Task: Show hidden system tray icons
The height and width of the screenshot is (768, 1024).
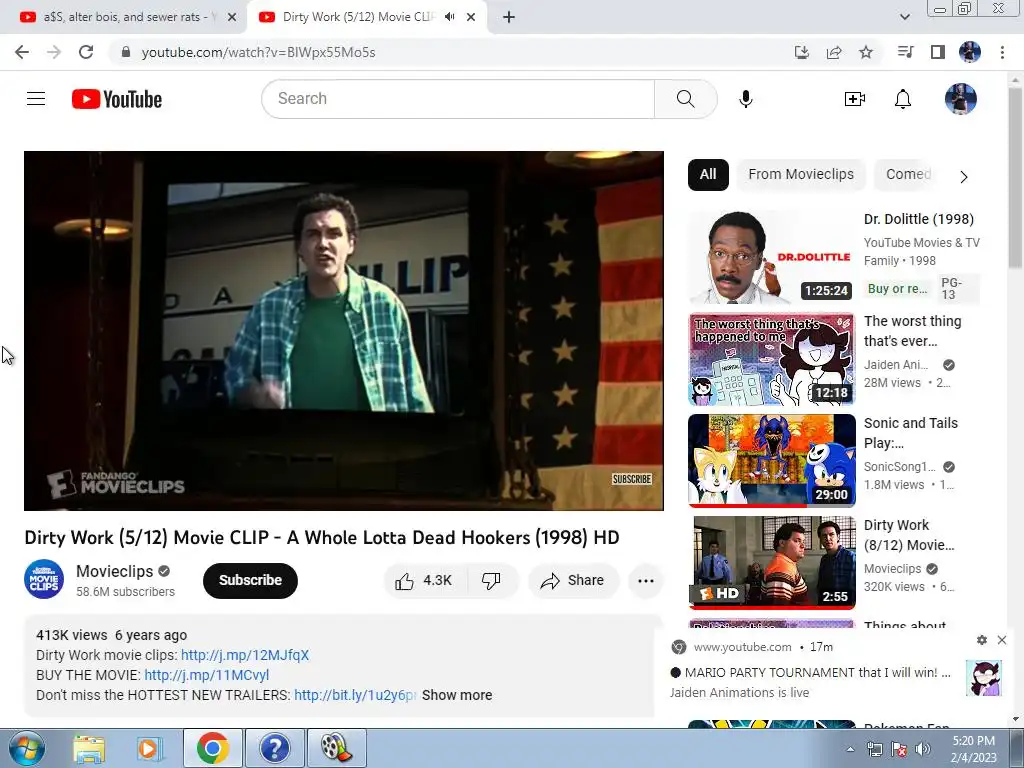Action: point(850,749)
